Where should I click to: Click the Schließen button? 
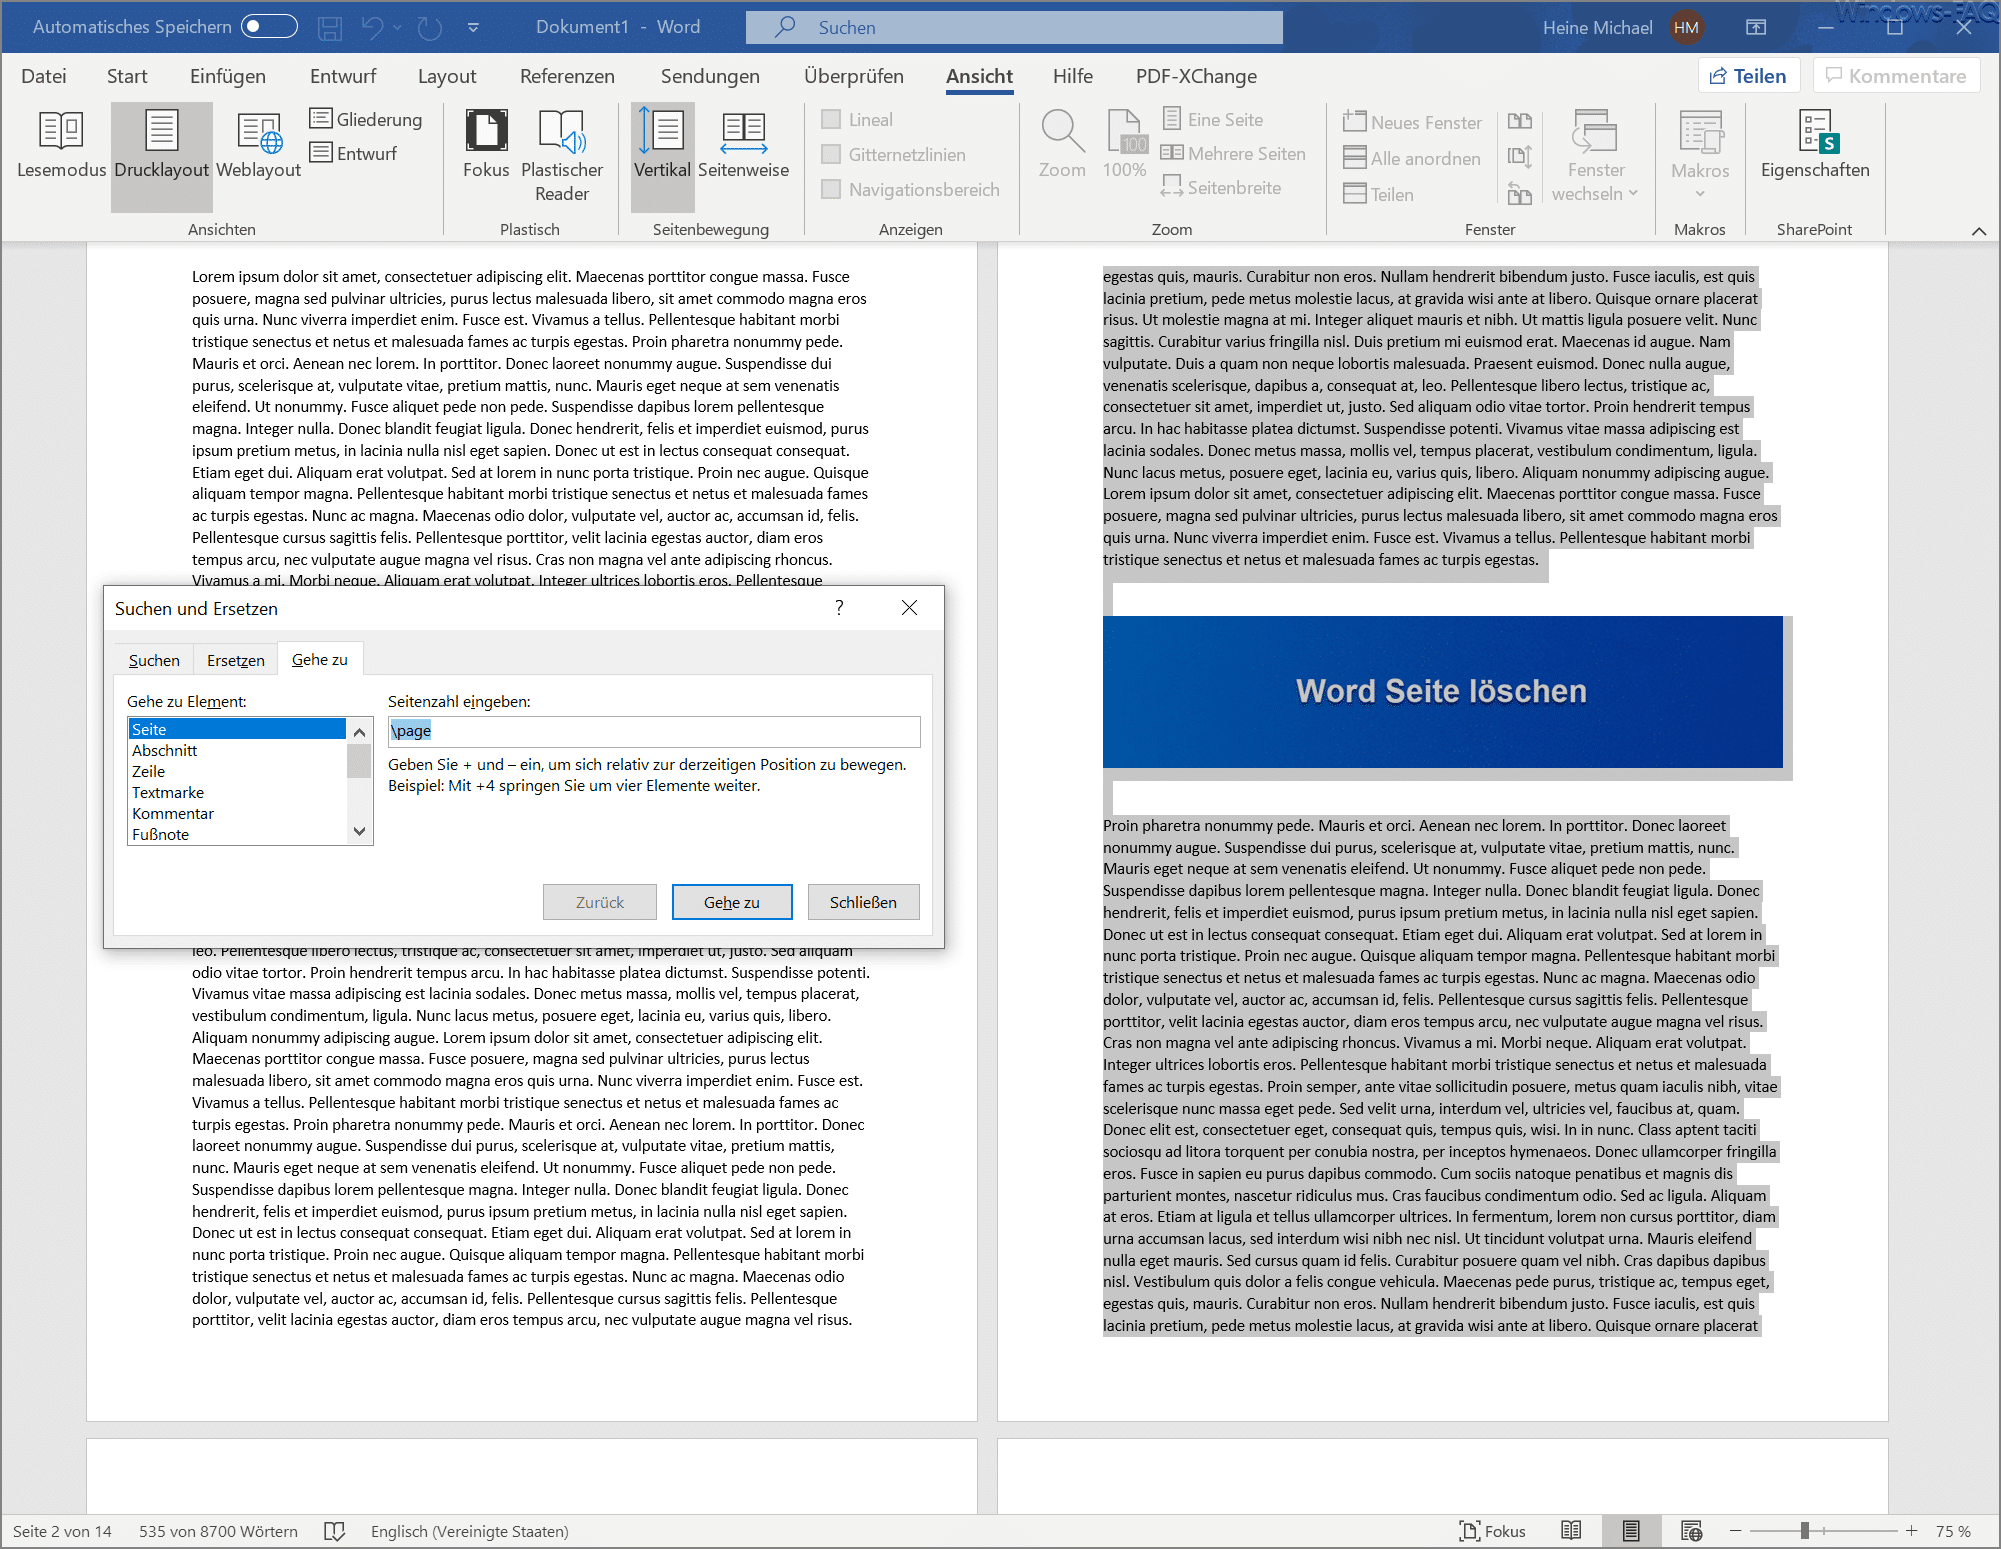coord(863,902)
